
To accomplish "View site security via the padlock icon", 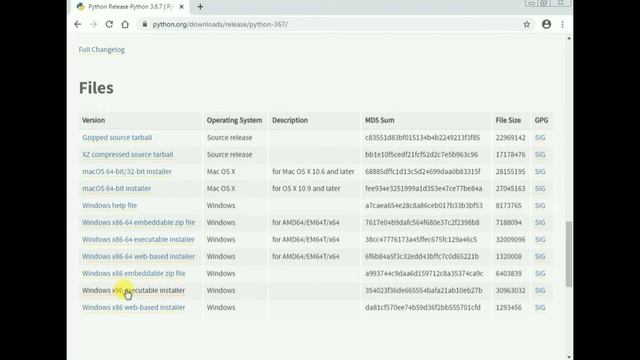I will tap(144, 24).
